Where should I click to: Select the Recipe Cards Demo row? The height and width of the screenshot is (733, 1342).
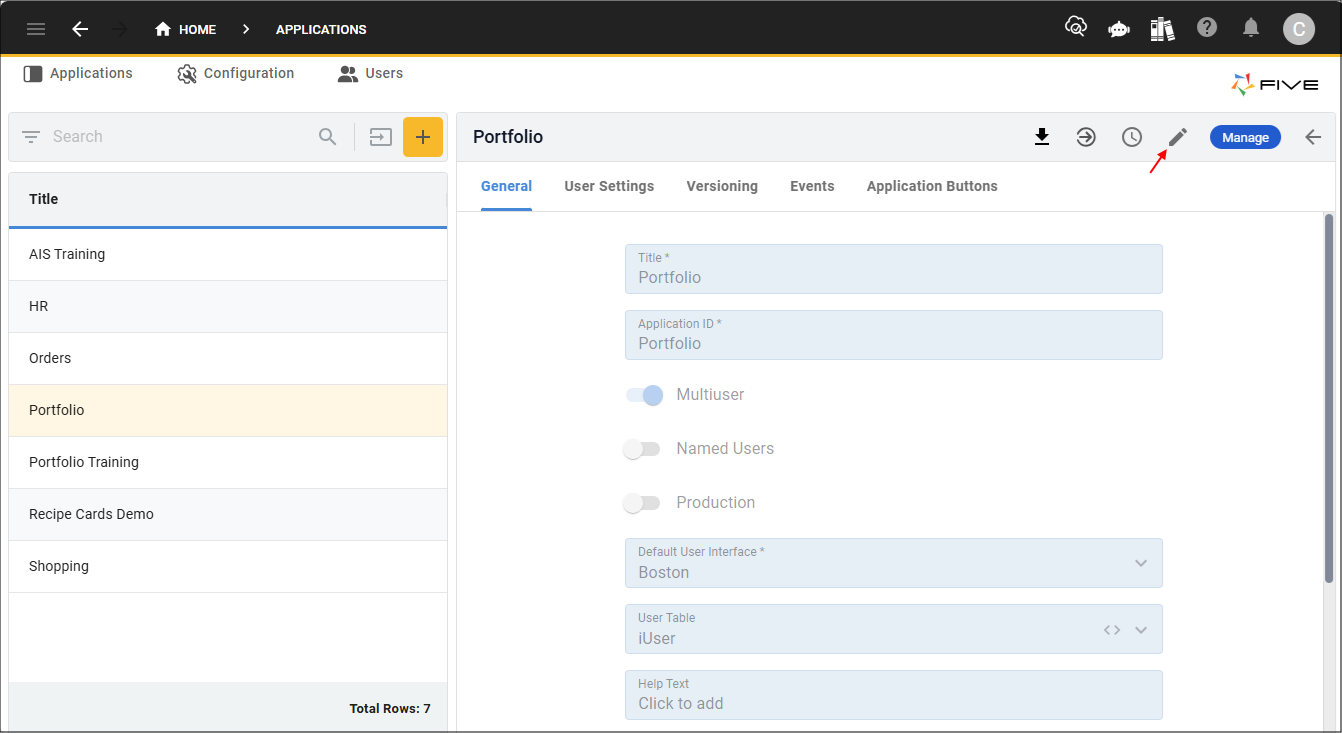(228, 514)
